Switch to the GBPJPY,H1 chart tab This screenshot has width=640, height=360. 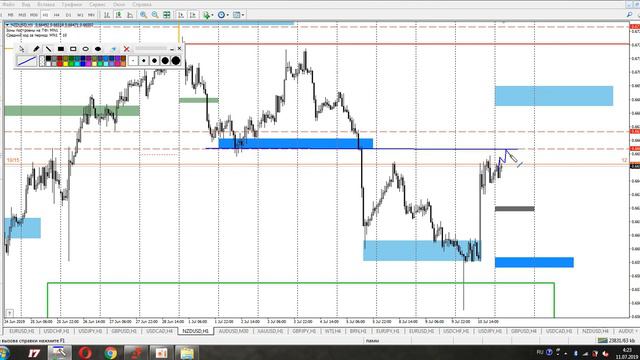pos(304,331)
